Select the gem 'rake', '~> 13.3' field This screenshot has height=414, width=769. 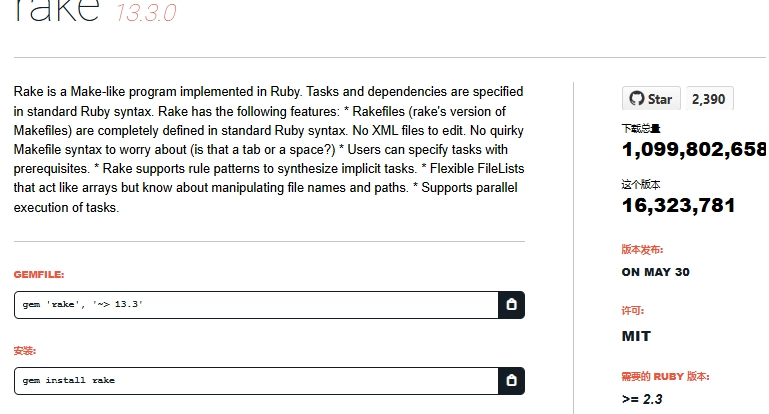[256, 305]
